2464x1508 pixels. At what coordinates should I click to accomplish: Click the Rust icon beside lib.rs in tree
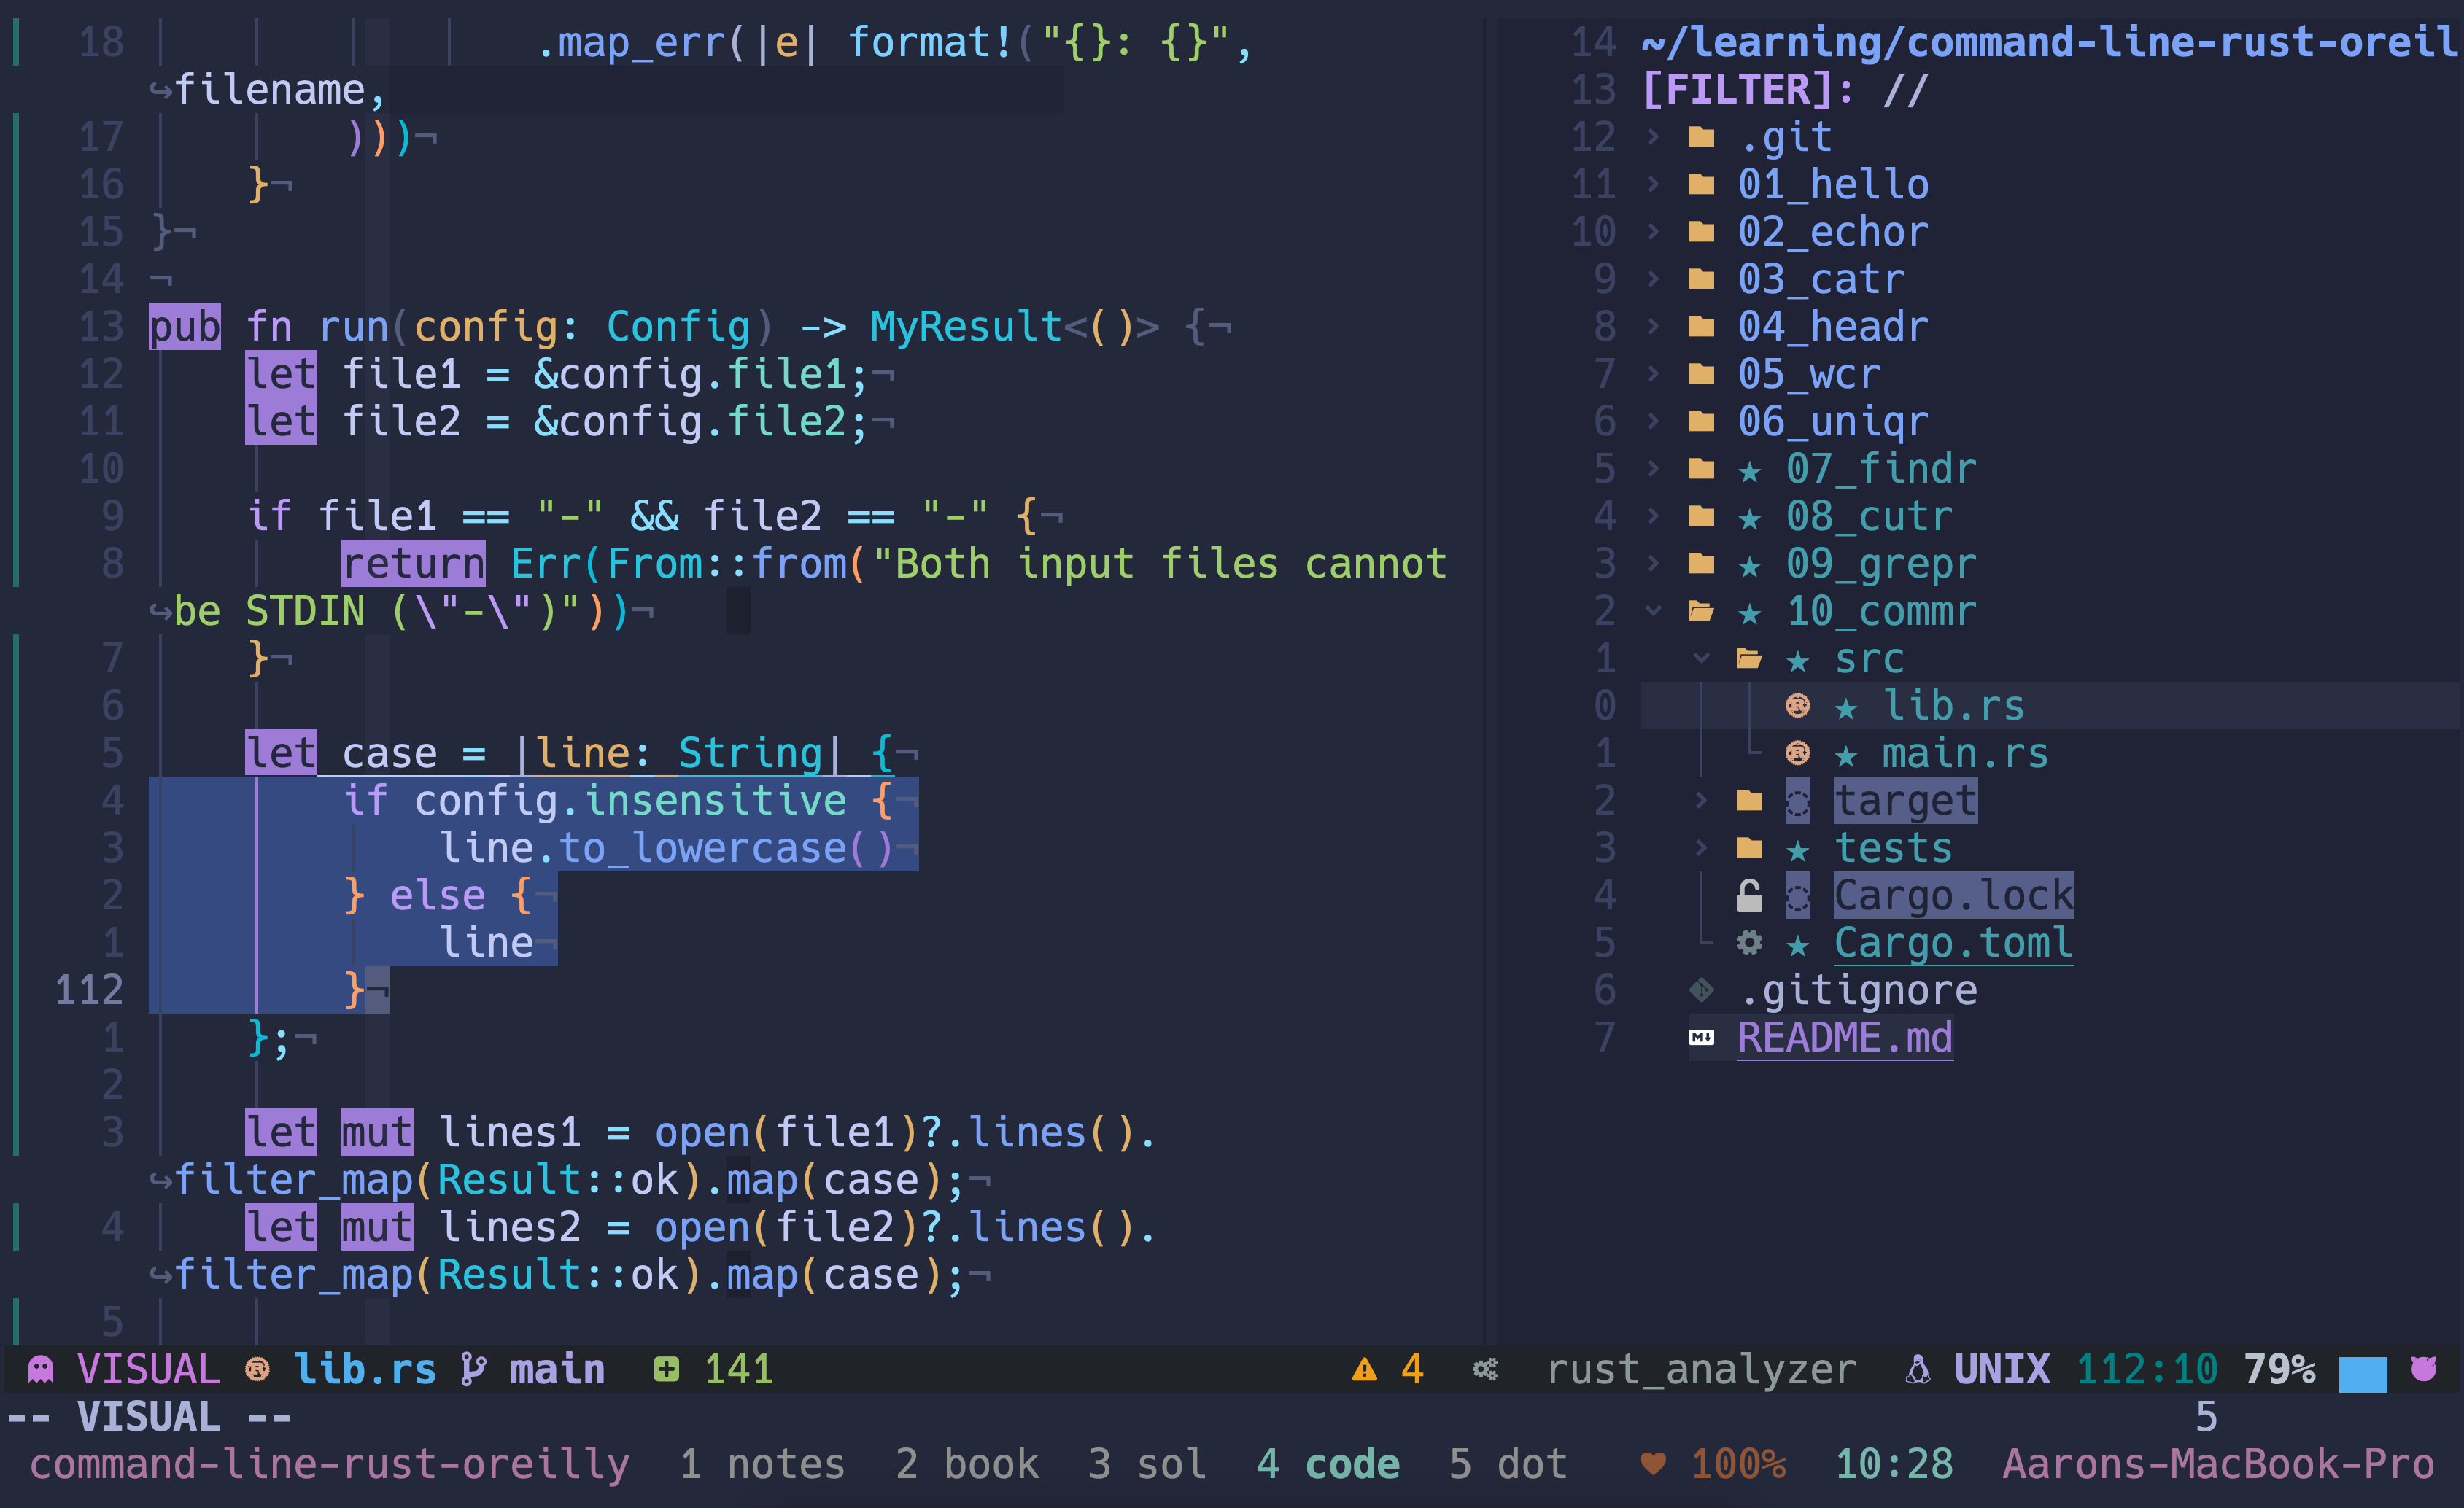pyautogui.click(x=1797, y=706)
